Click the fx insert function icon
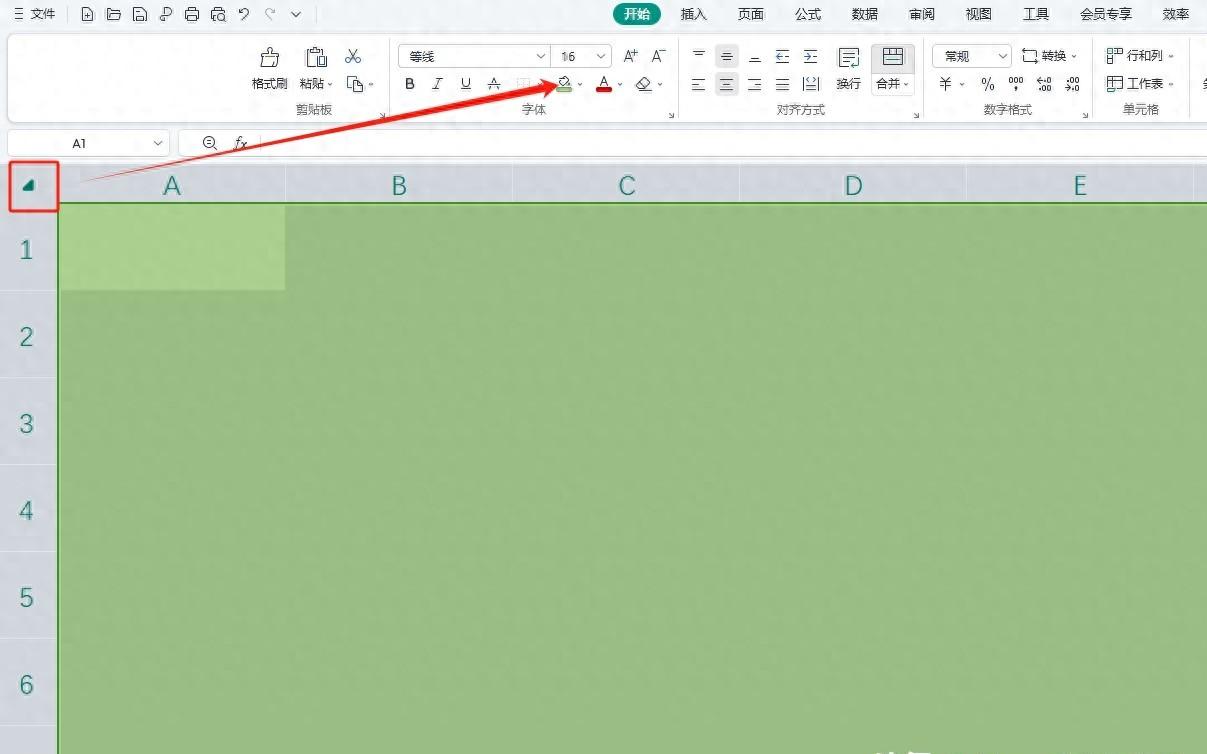 241,143
